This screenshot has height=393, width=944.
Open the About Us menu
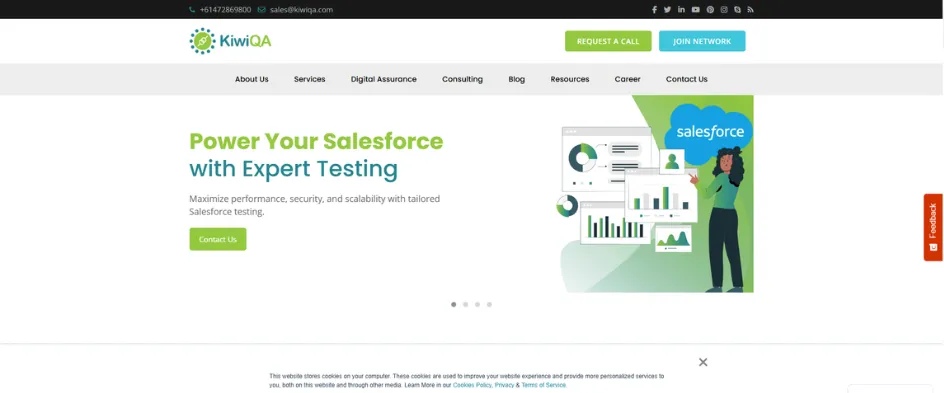coord(252,79)
